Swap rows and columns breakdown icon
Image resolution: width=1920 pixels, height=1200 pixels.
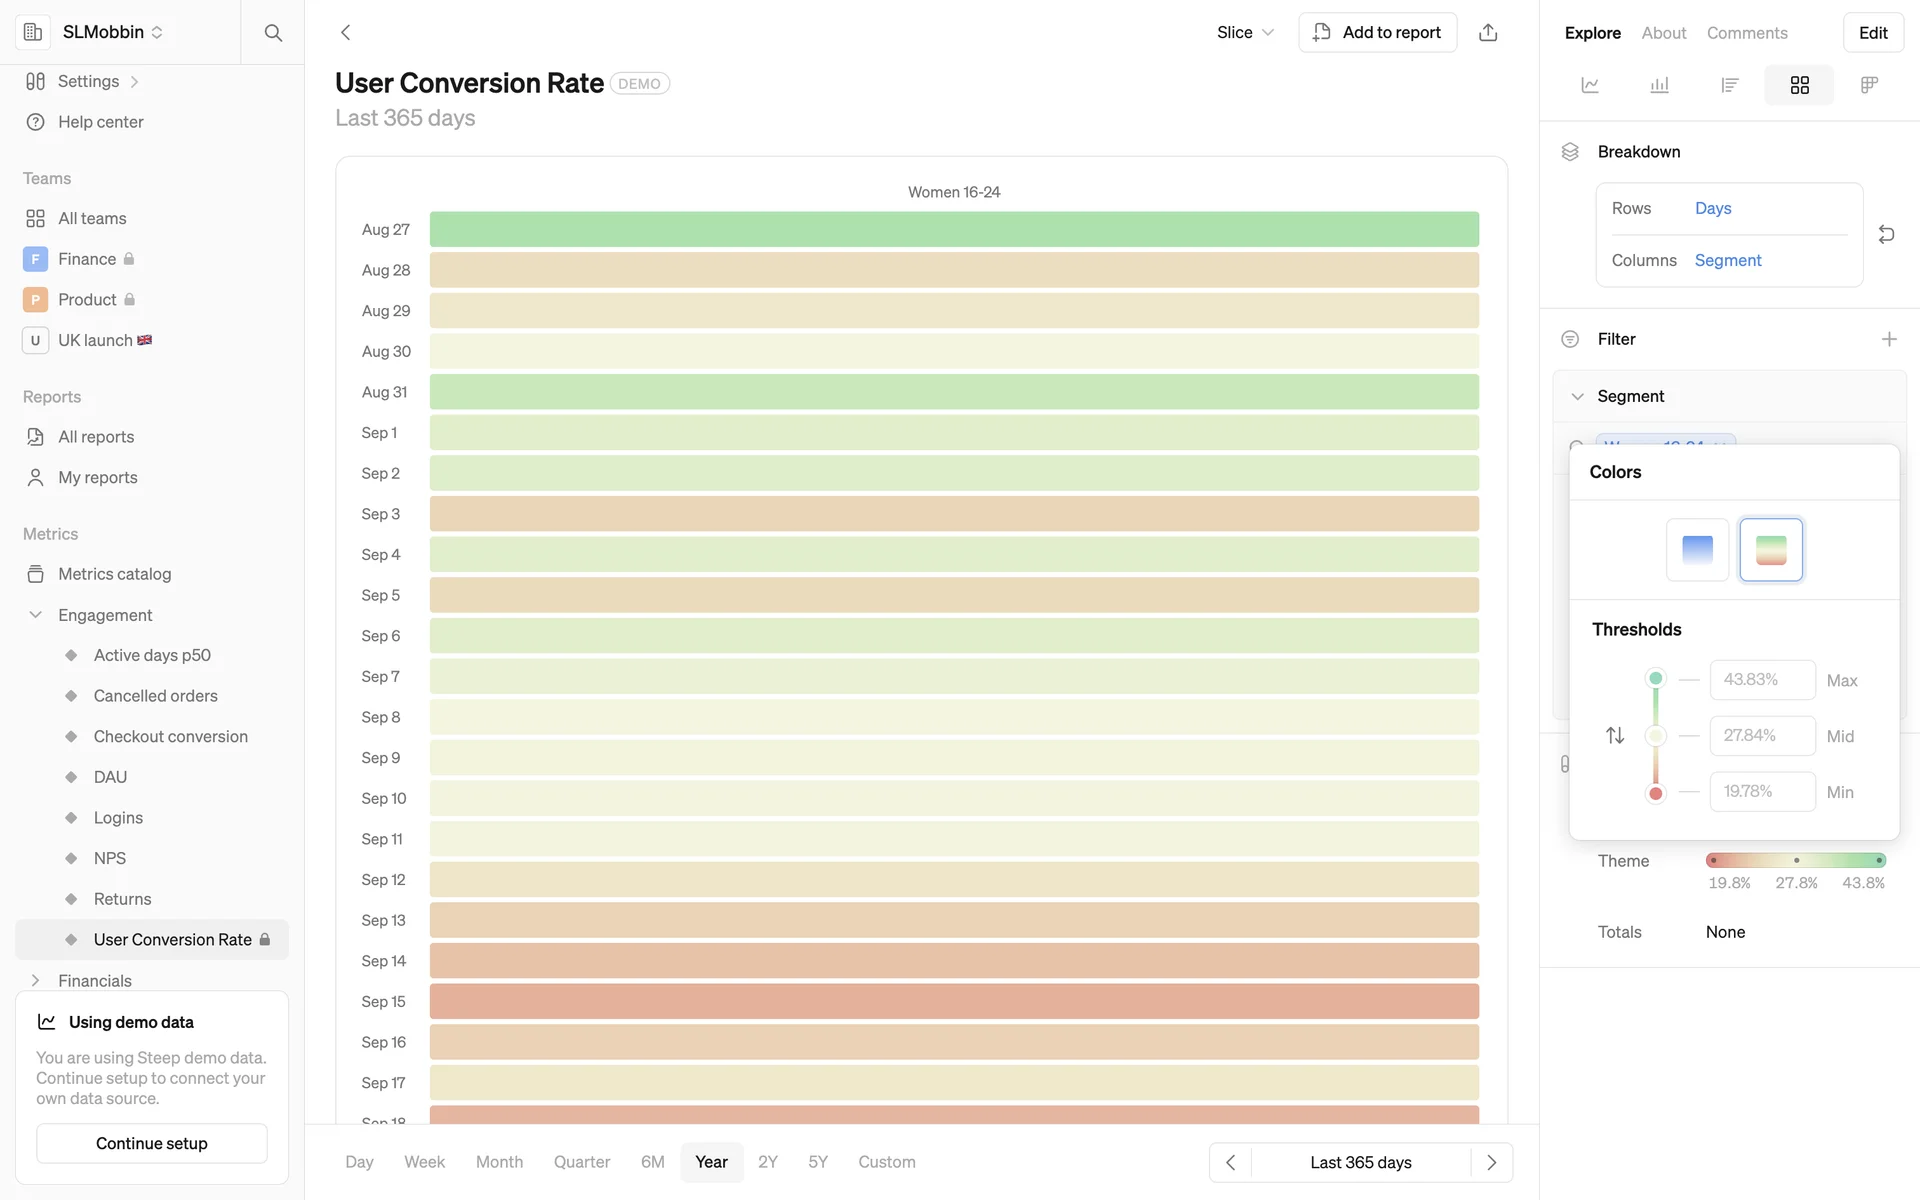tap(1886, 234)
